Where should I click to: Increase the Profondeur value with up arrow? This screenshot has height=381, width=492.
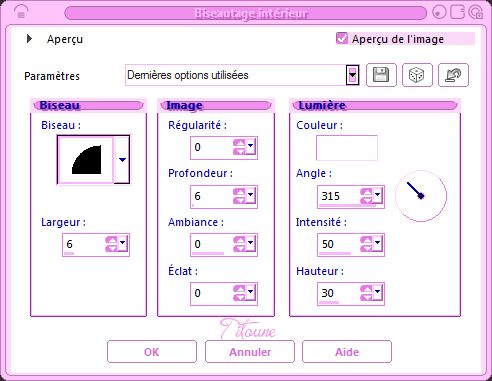pos(239,192)
